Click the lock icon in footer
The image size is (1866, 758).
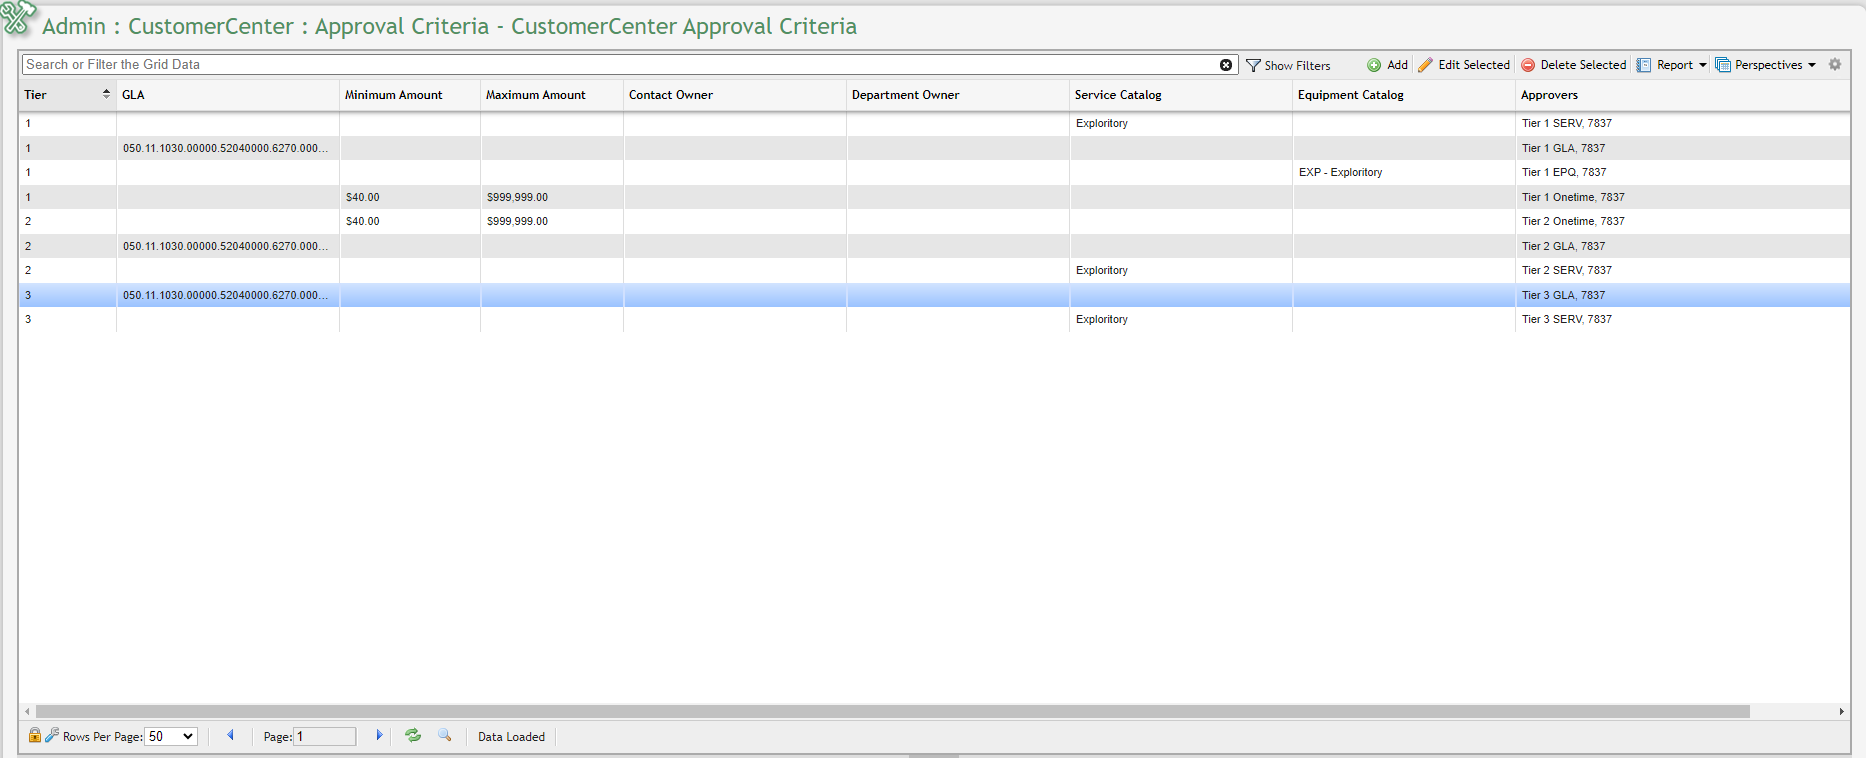coord(35,736)
